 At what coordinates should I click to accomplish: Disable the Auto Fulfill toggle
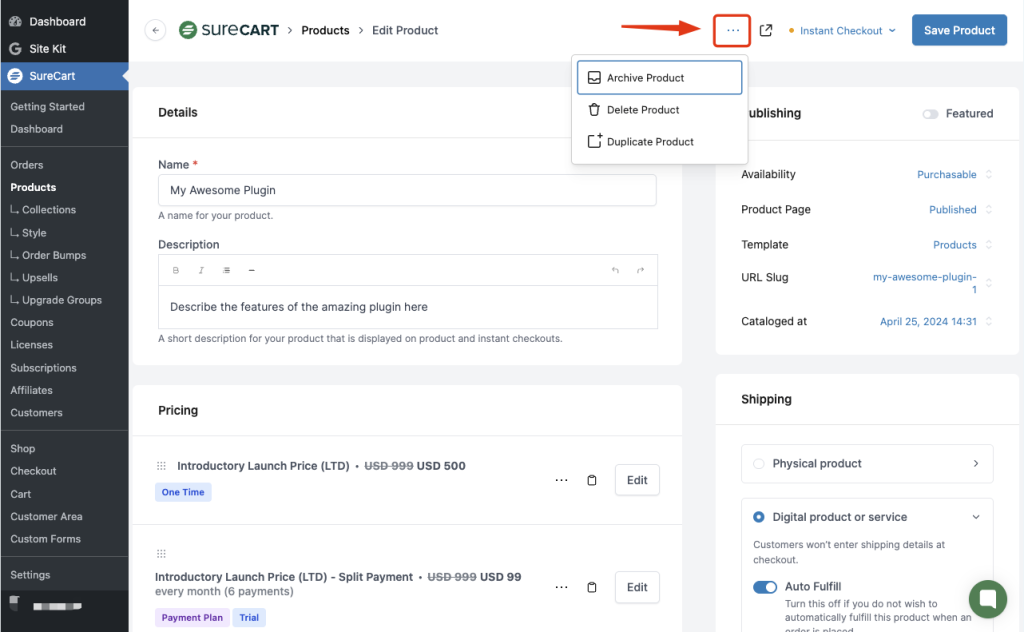tap(765, 587)
